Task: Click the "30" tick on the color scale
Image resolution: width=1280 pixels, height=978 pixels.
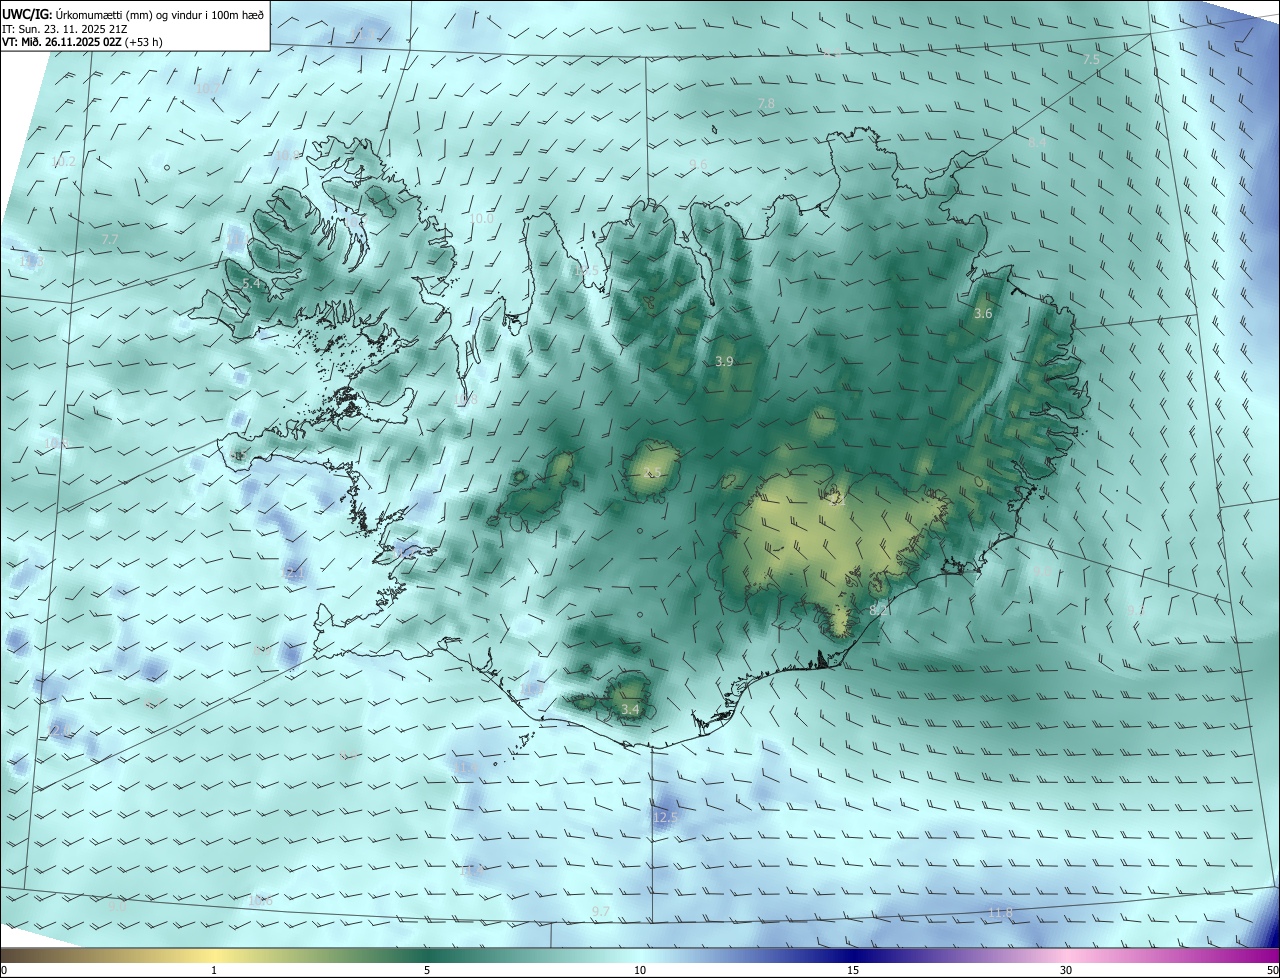Action: coord(1066,970)
